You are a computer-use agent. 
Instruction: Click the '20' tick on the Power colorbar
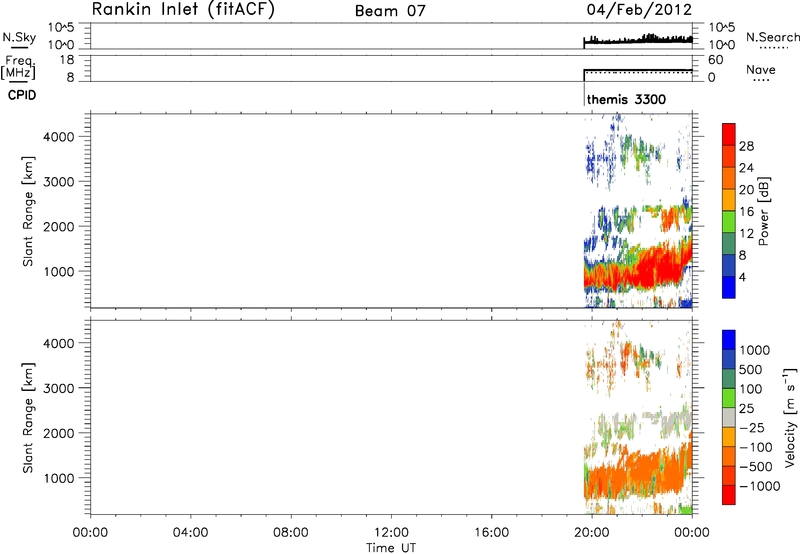746,190
